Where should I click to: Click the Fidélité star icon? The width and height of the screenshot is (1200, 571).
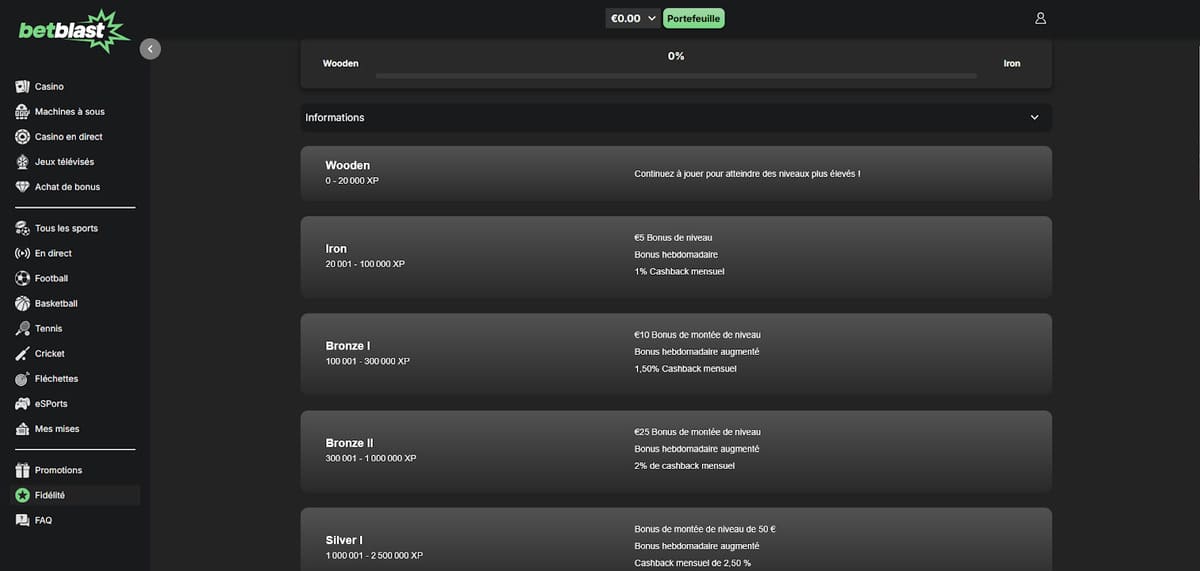click(x=23, y=495)
